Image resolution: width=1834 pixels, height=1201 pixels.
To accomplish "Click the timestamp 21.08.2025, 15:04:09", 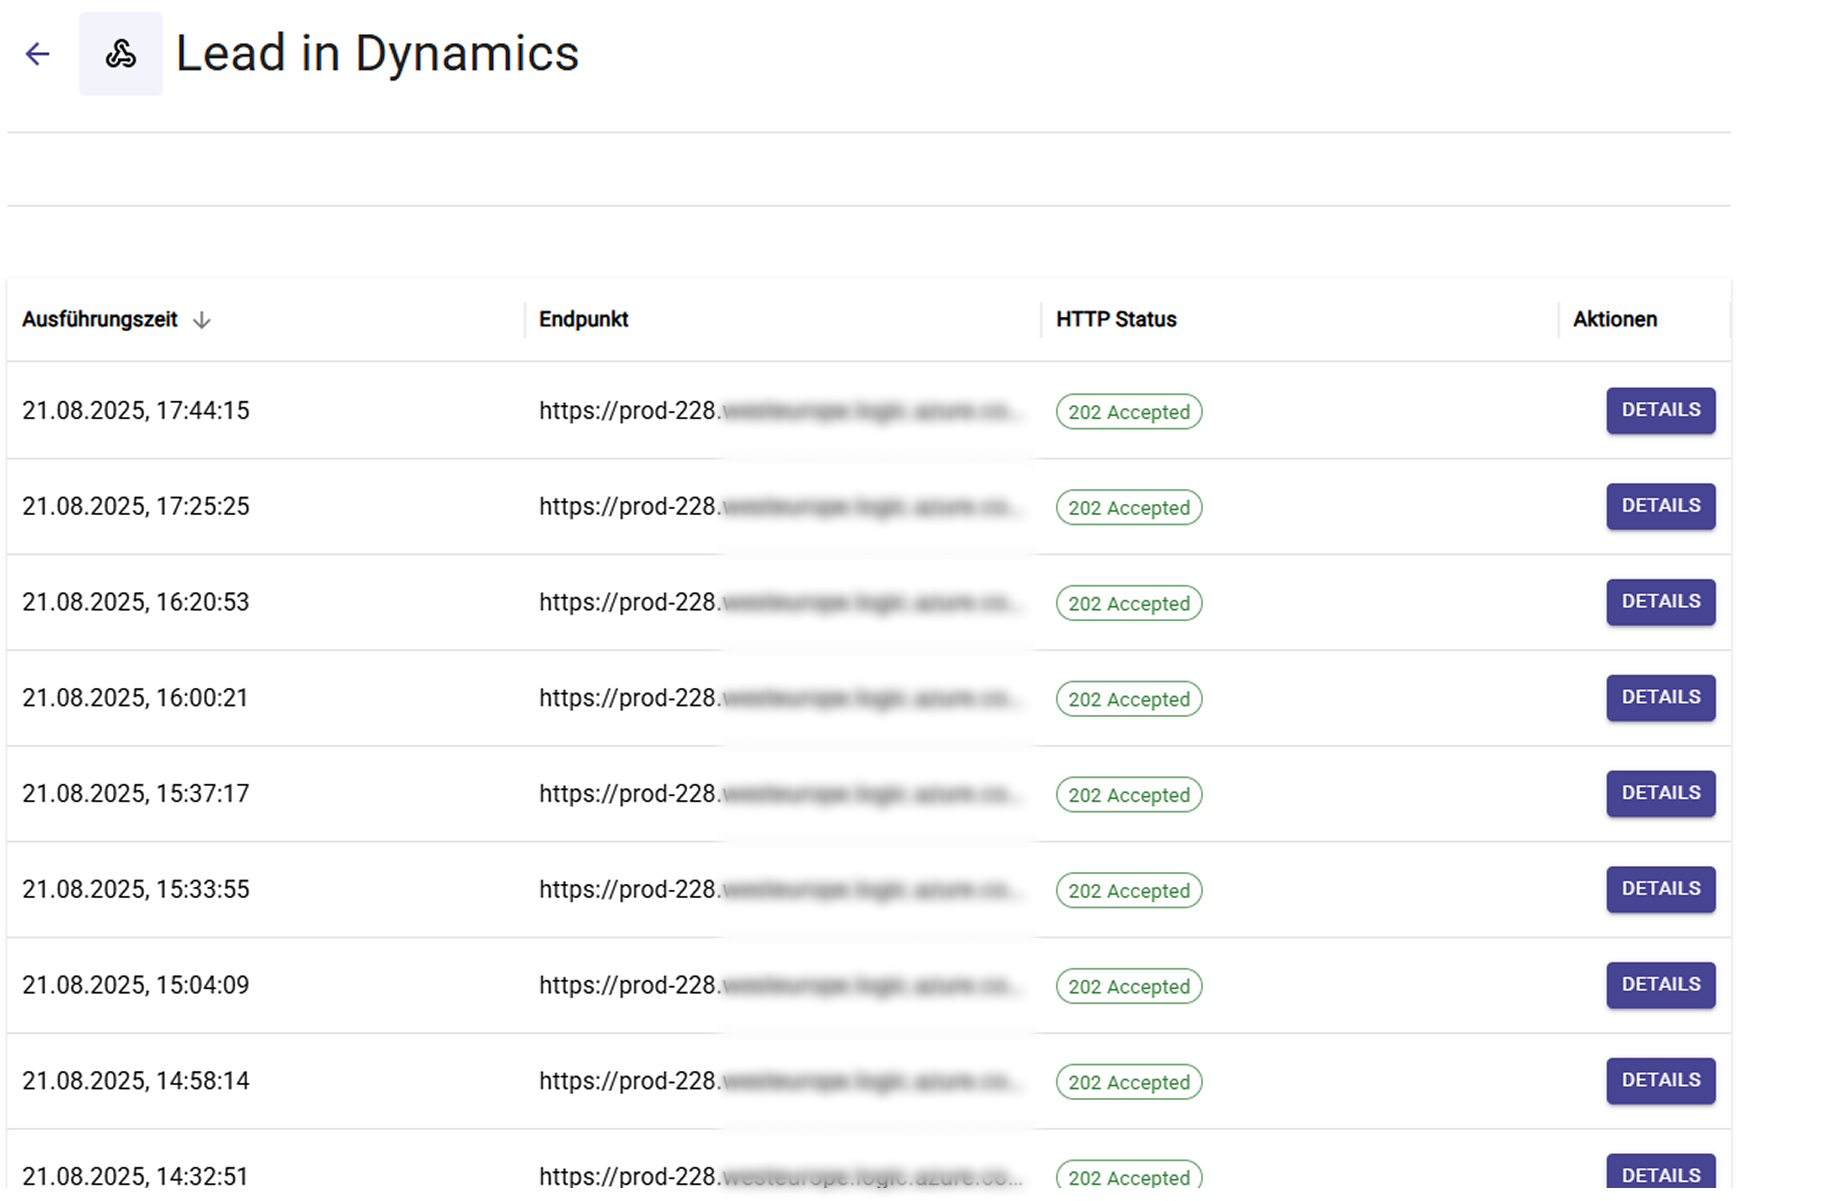I will click(x=136, y=986).
